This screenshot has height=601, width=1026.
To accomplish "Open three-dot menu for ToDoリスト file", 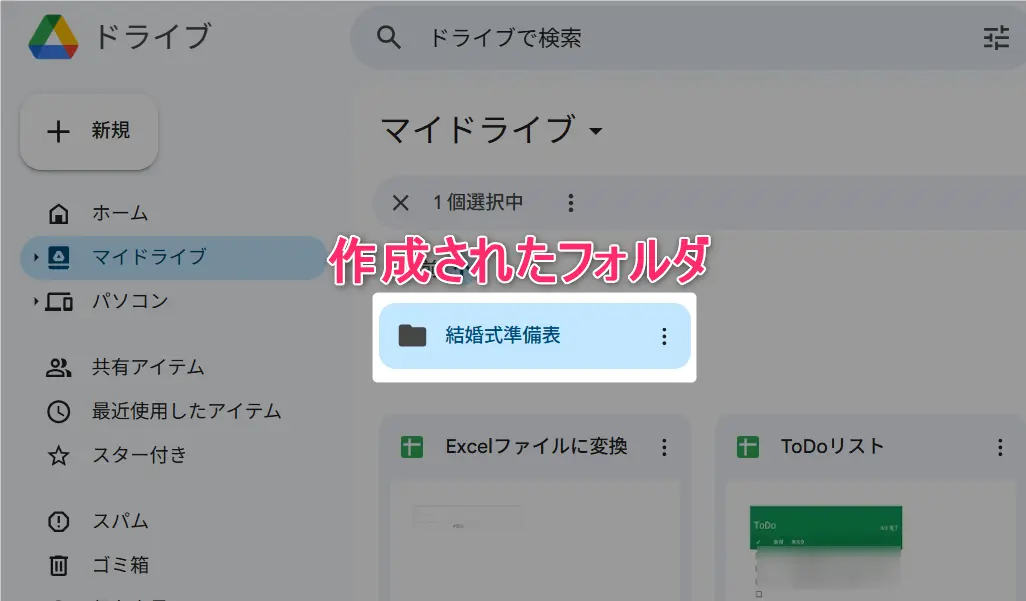I will (999, 447).
